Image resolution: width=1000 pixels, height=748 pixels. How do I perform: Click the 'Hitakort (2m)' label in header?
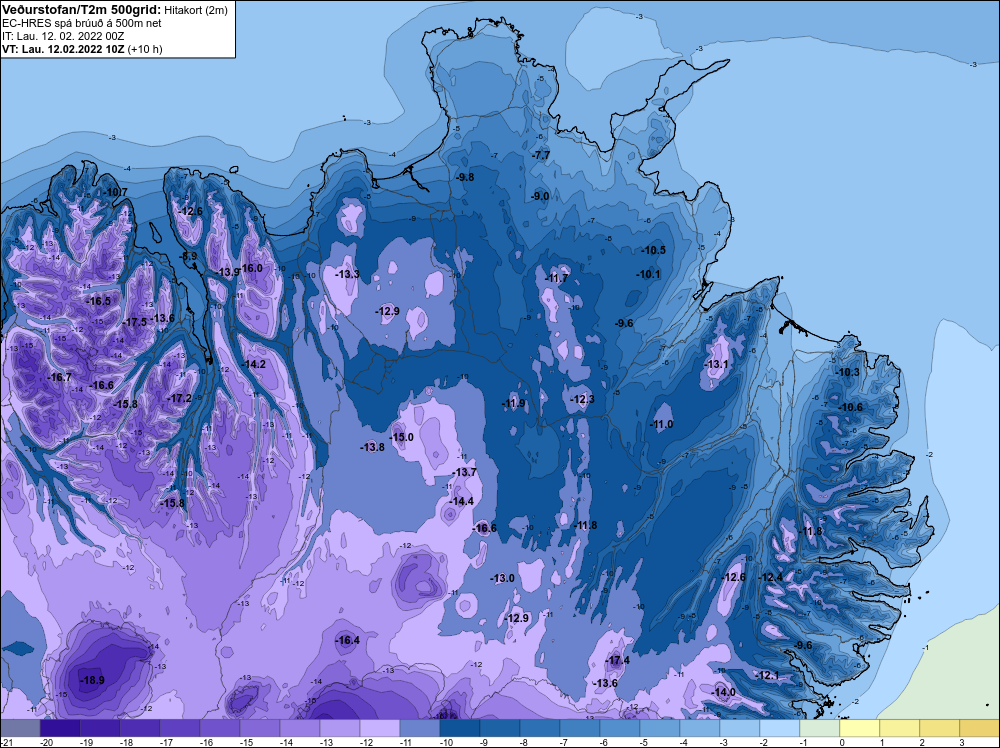195,10
